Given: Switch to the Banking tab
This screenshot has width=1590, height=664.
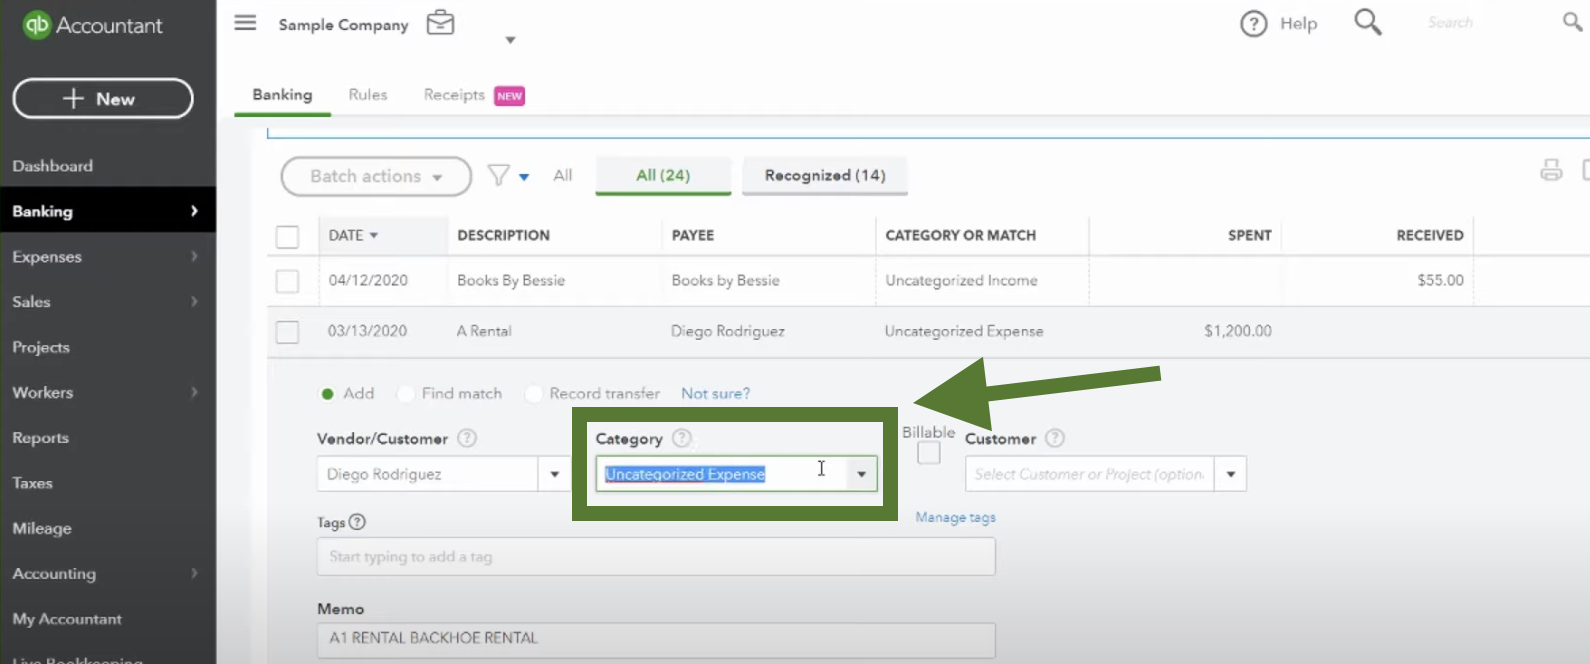Looking at the screenshot, I should (282, 94).
